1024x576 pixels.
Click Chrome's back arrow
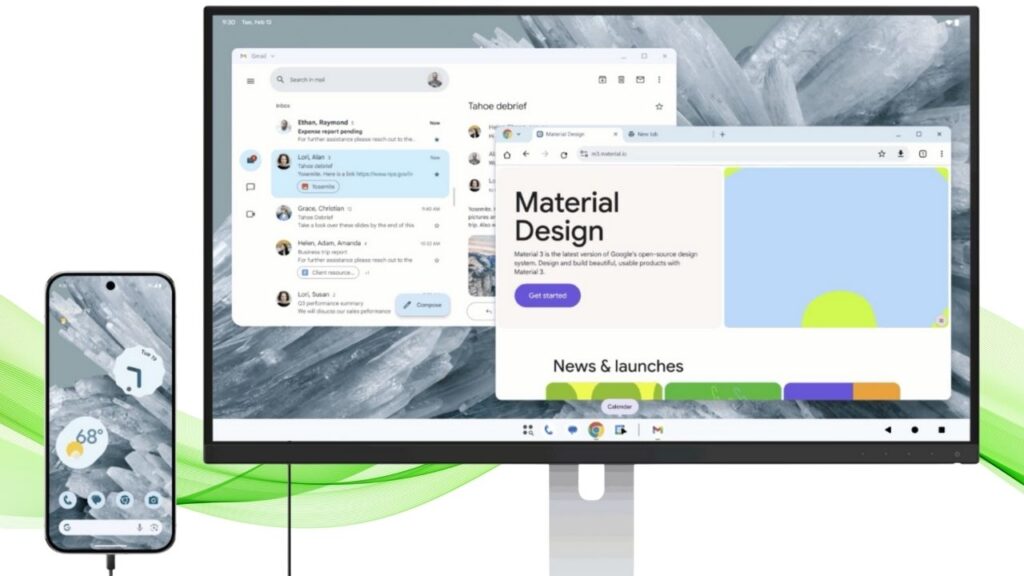click(526, 154)
